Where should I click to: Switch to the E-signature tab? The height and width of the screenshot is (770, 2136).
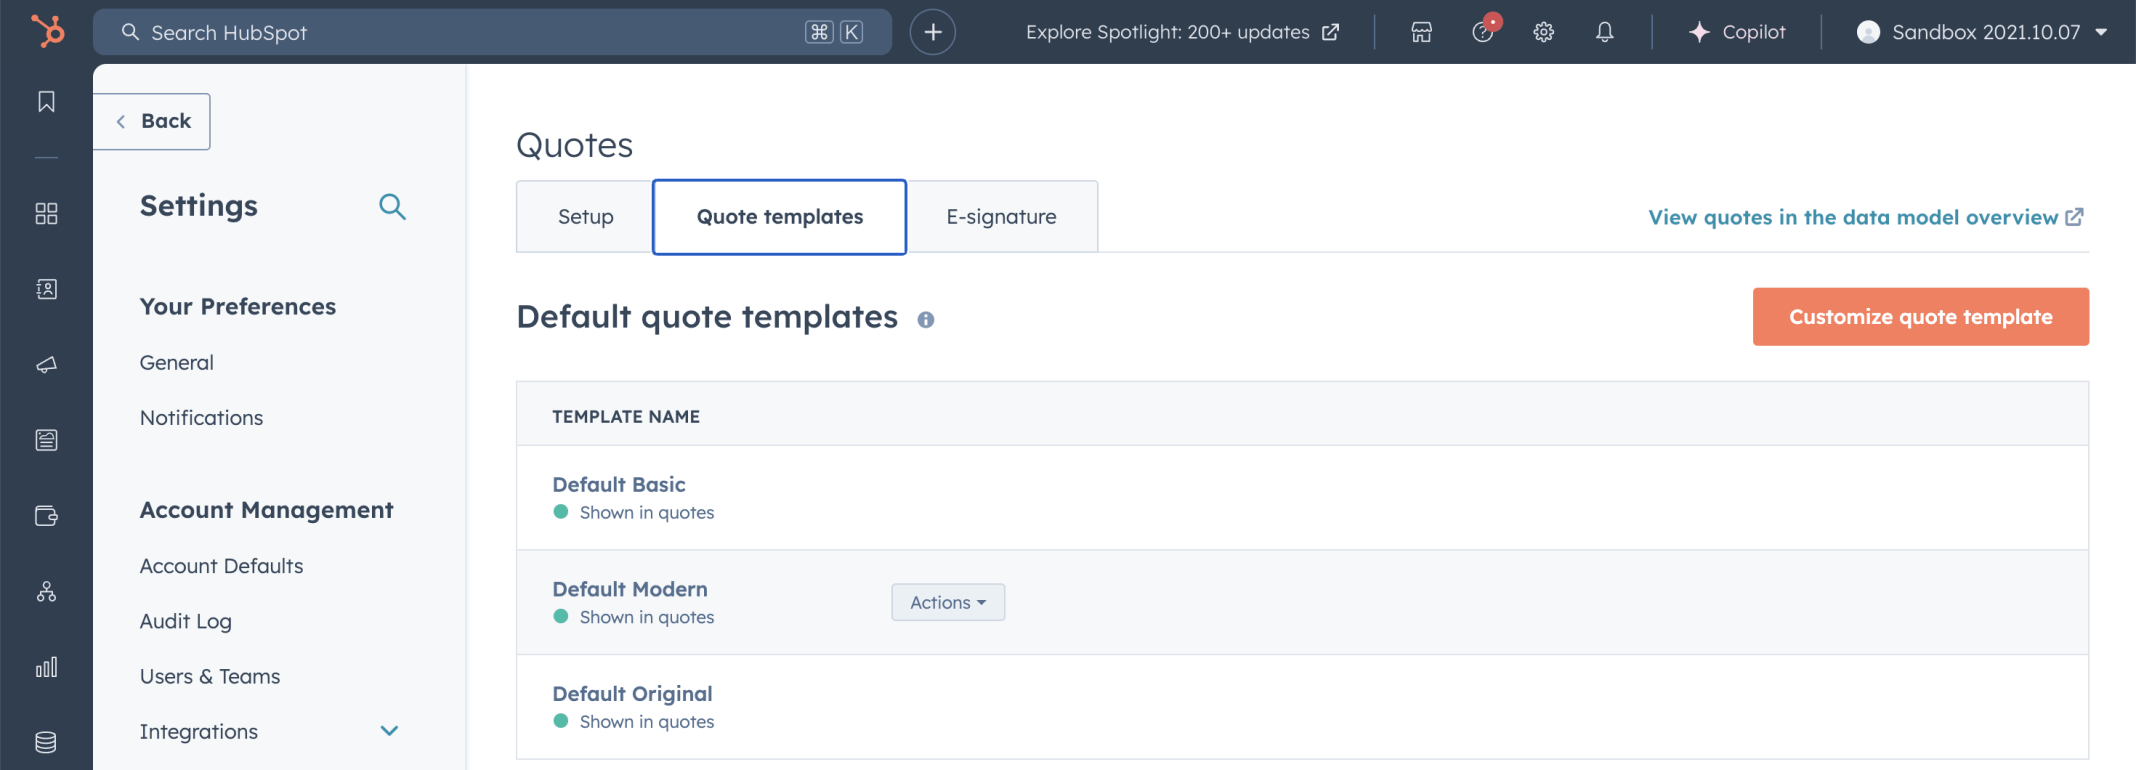coord(1001,217)
